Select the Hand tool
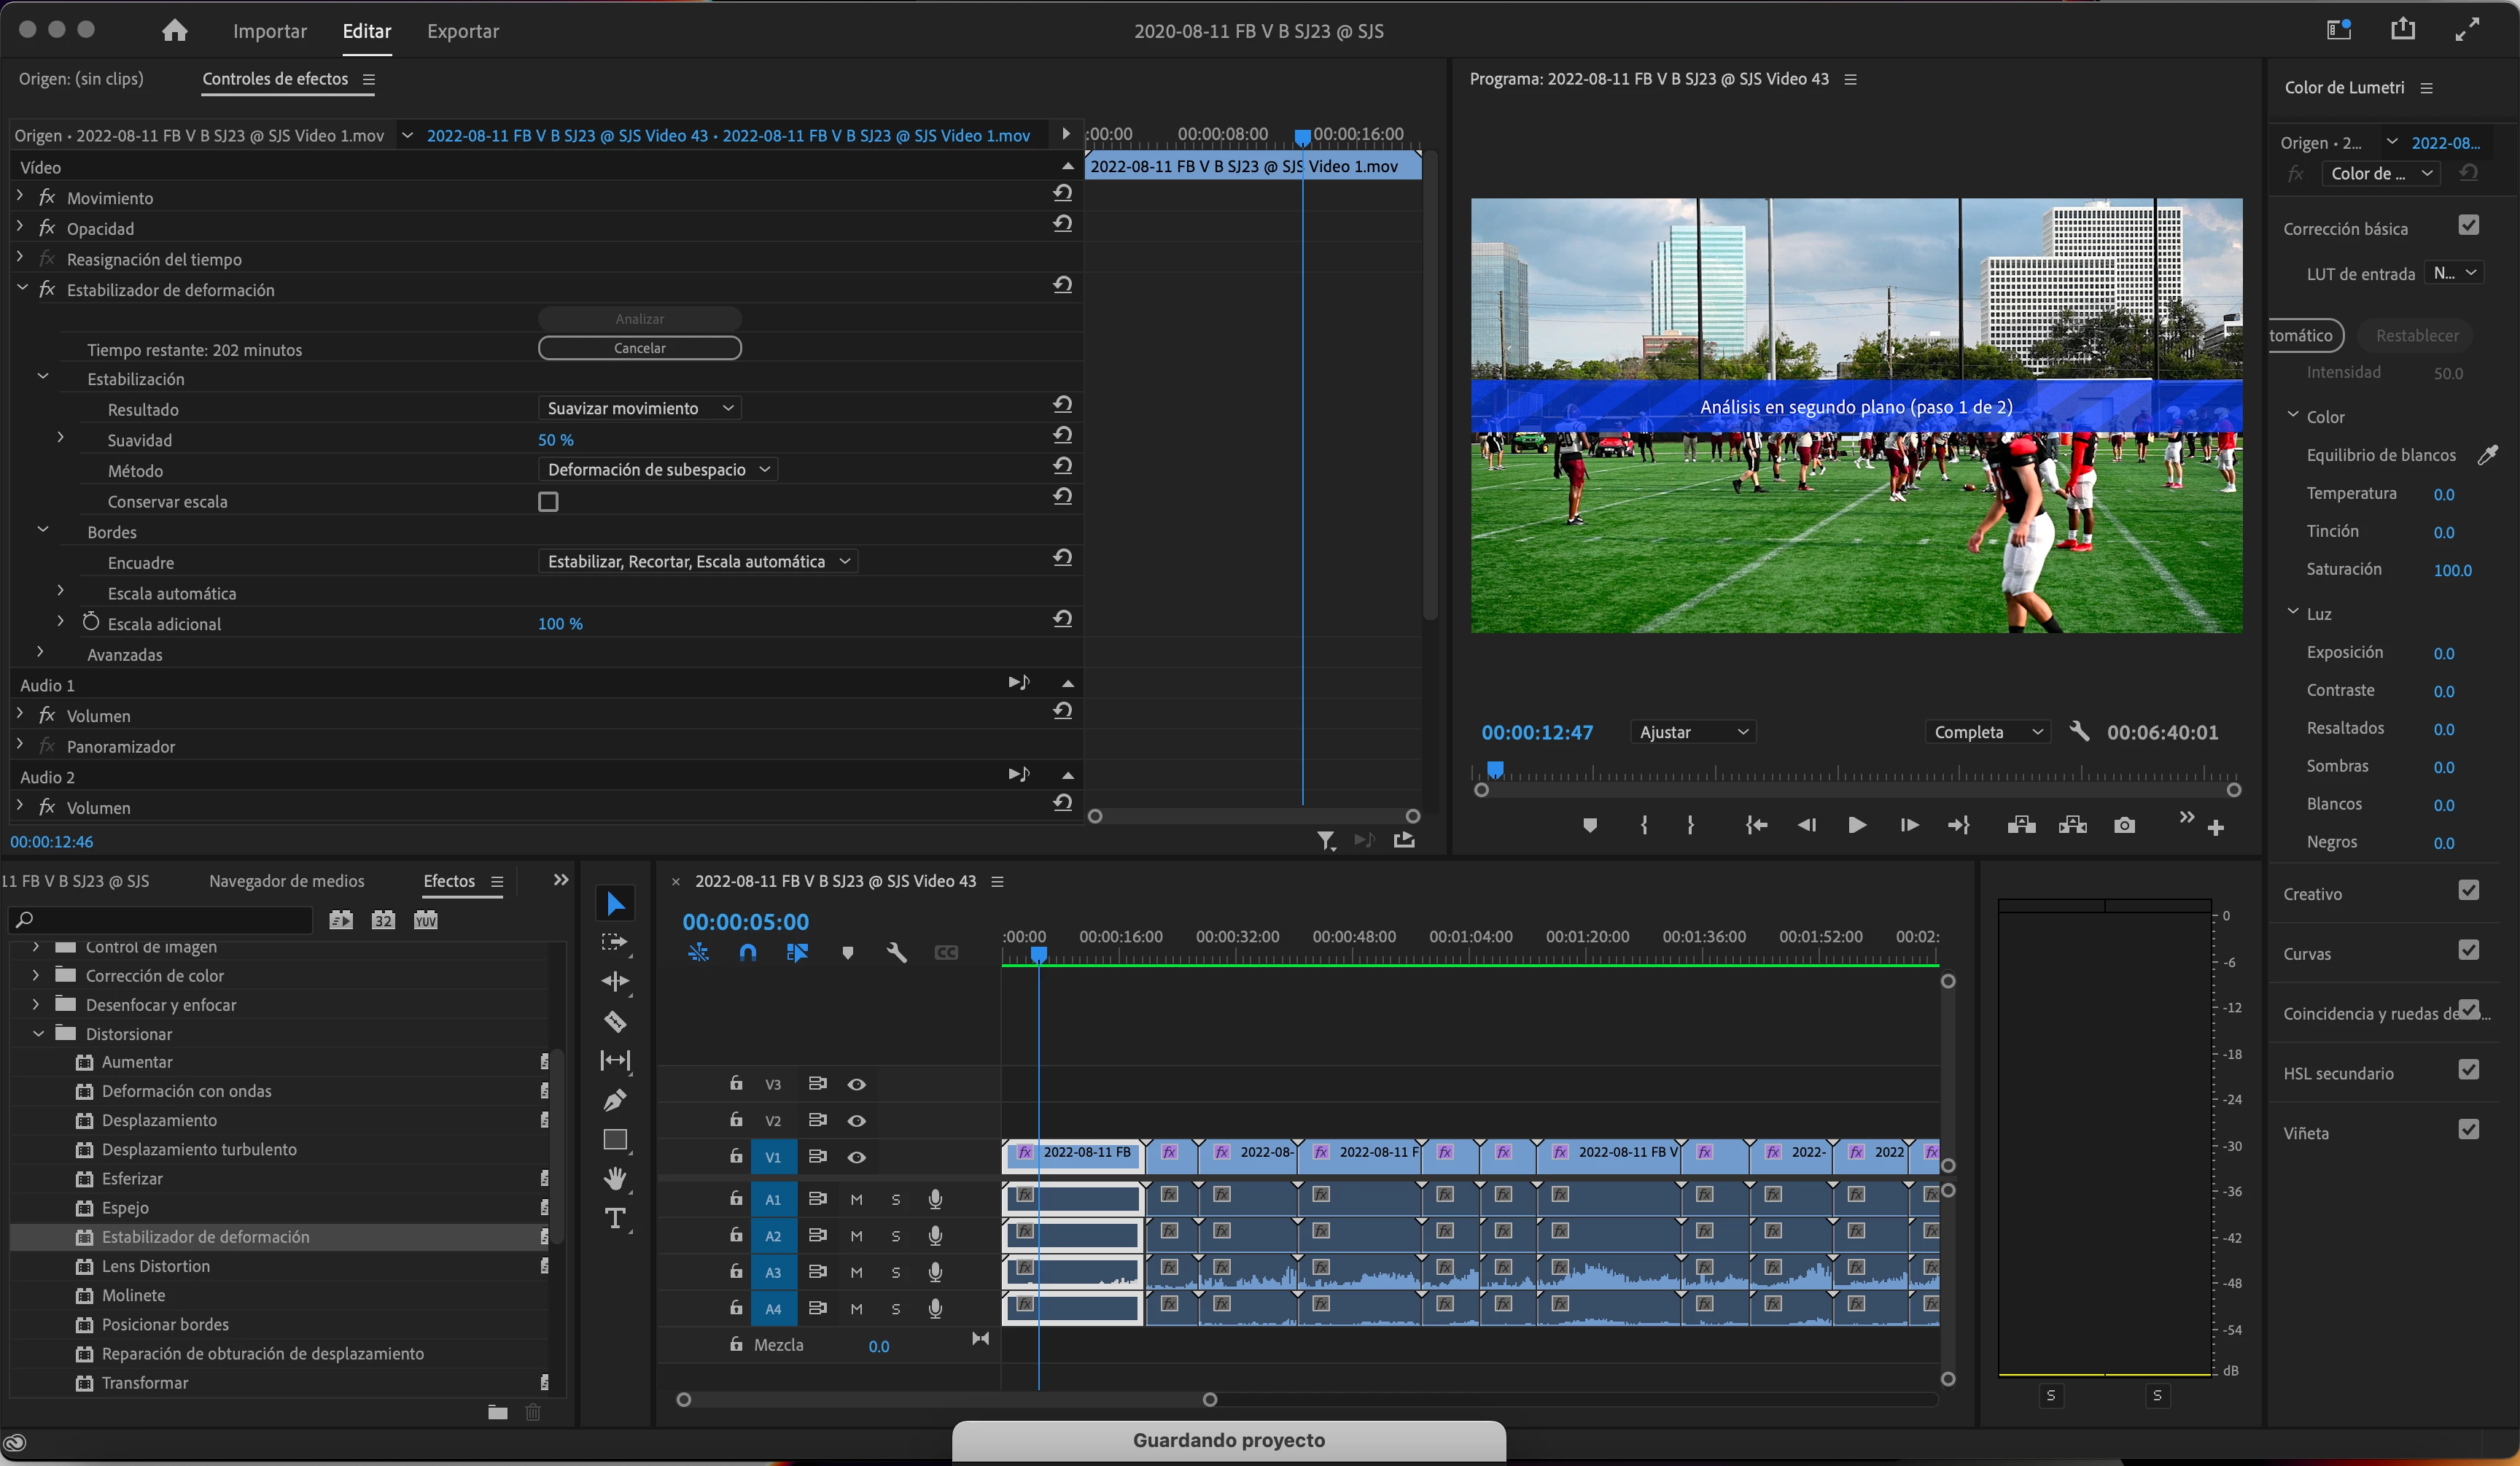Viewport: 2520px width, 1466px height. [x=615, y=1178]
